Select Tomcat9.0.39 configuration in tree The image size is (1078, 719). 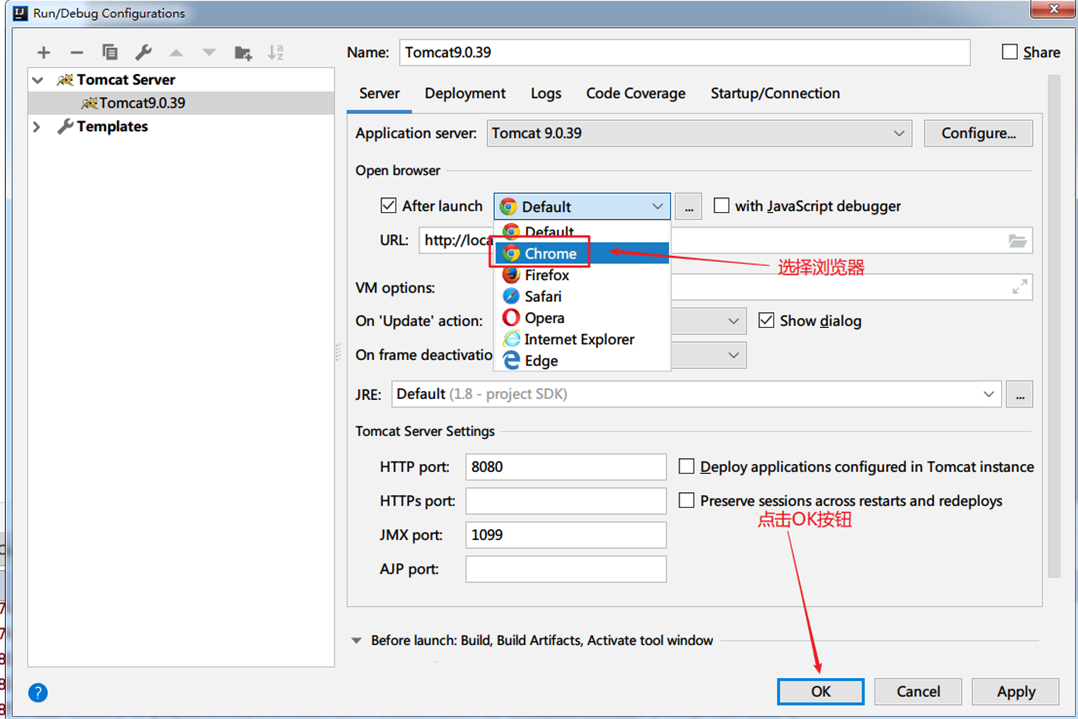(182, 103)
